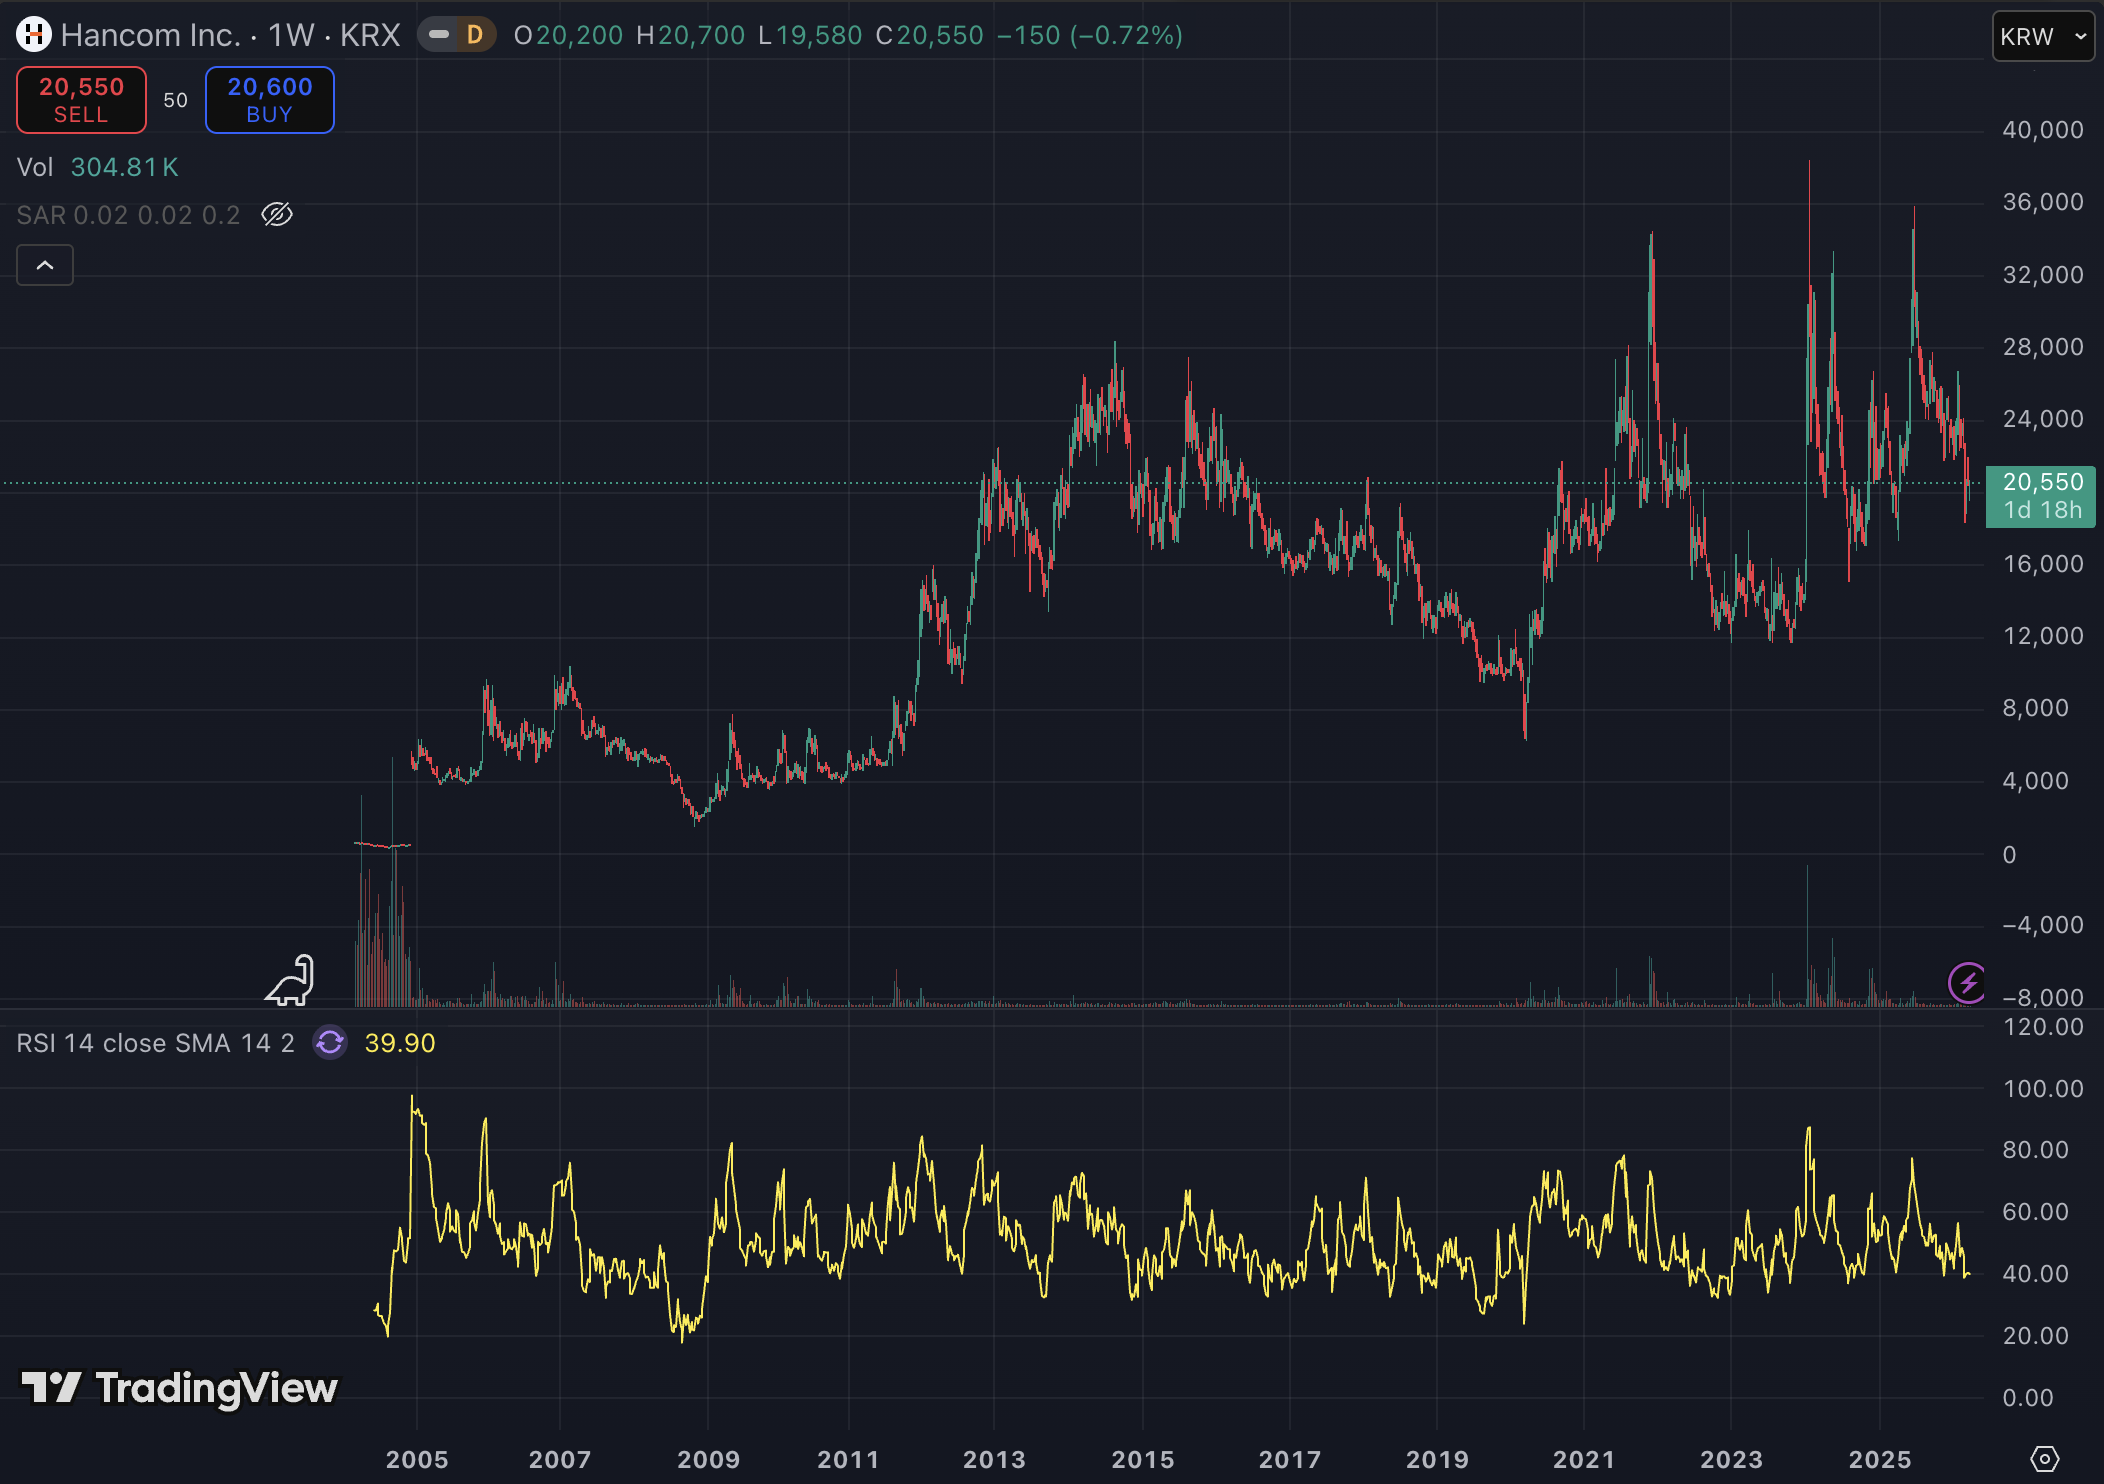The height and width of the screenshot is (1484, 2104).
Task: Click the RSI purple refresh icon
Action: [330, 1043]
